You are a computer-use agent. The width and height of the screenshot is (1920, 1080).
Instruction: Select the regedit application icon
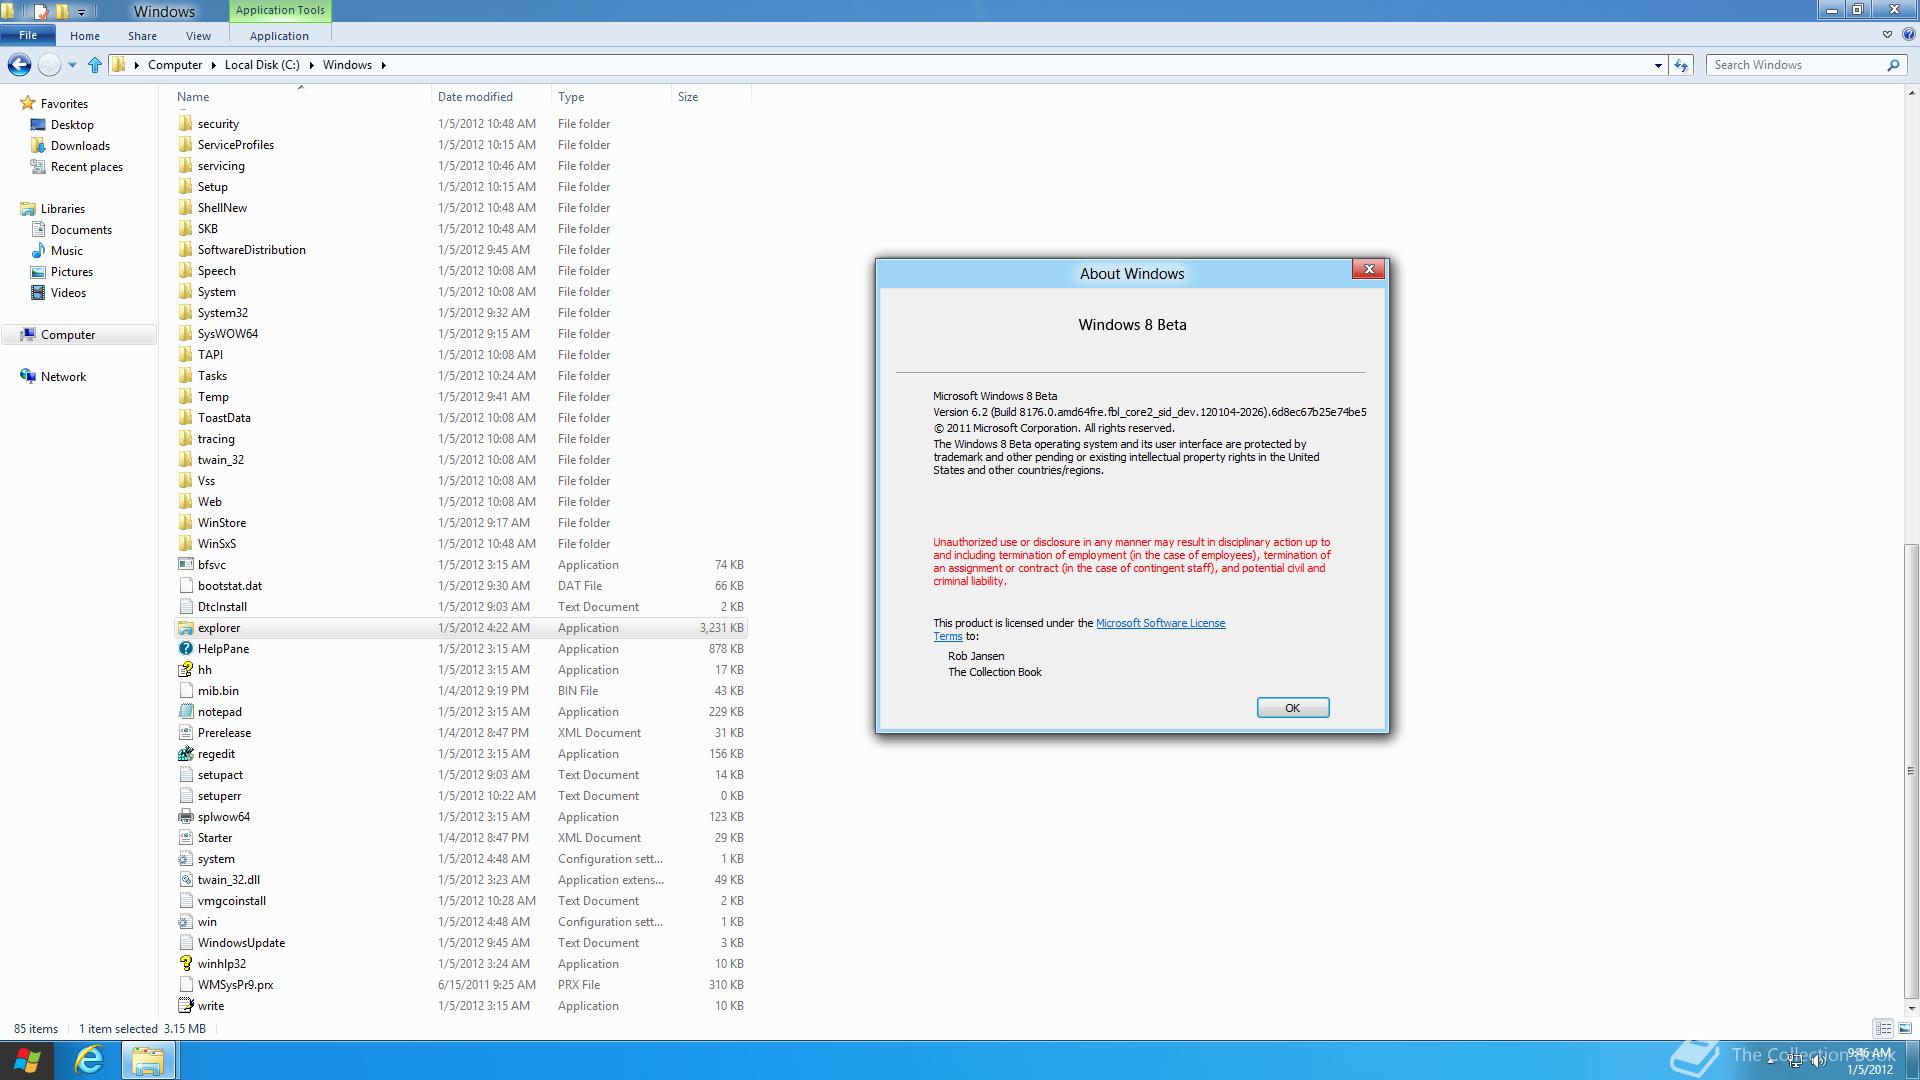(x=186, y=754)
